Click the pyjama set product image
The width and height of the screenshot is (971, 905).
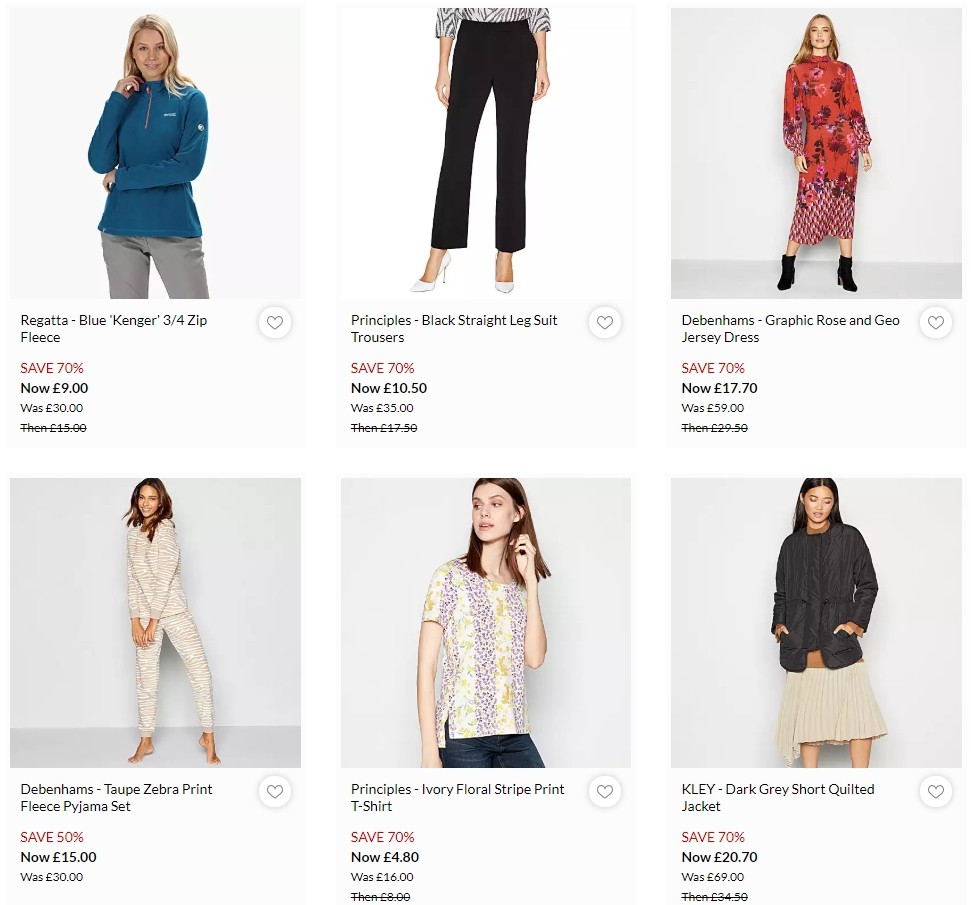pyautogui.click(x=155, y=622)
